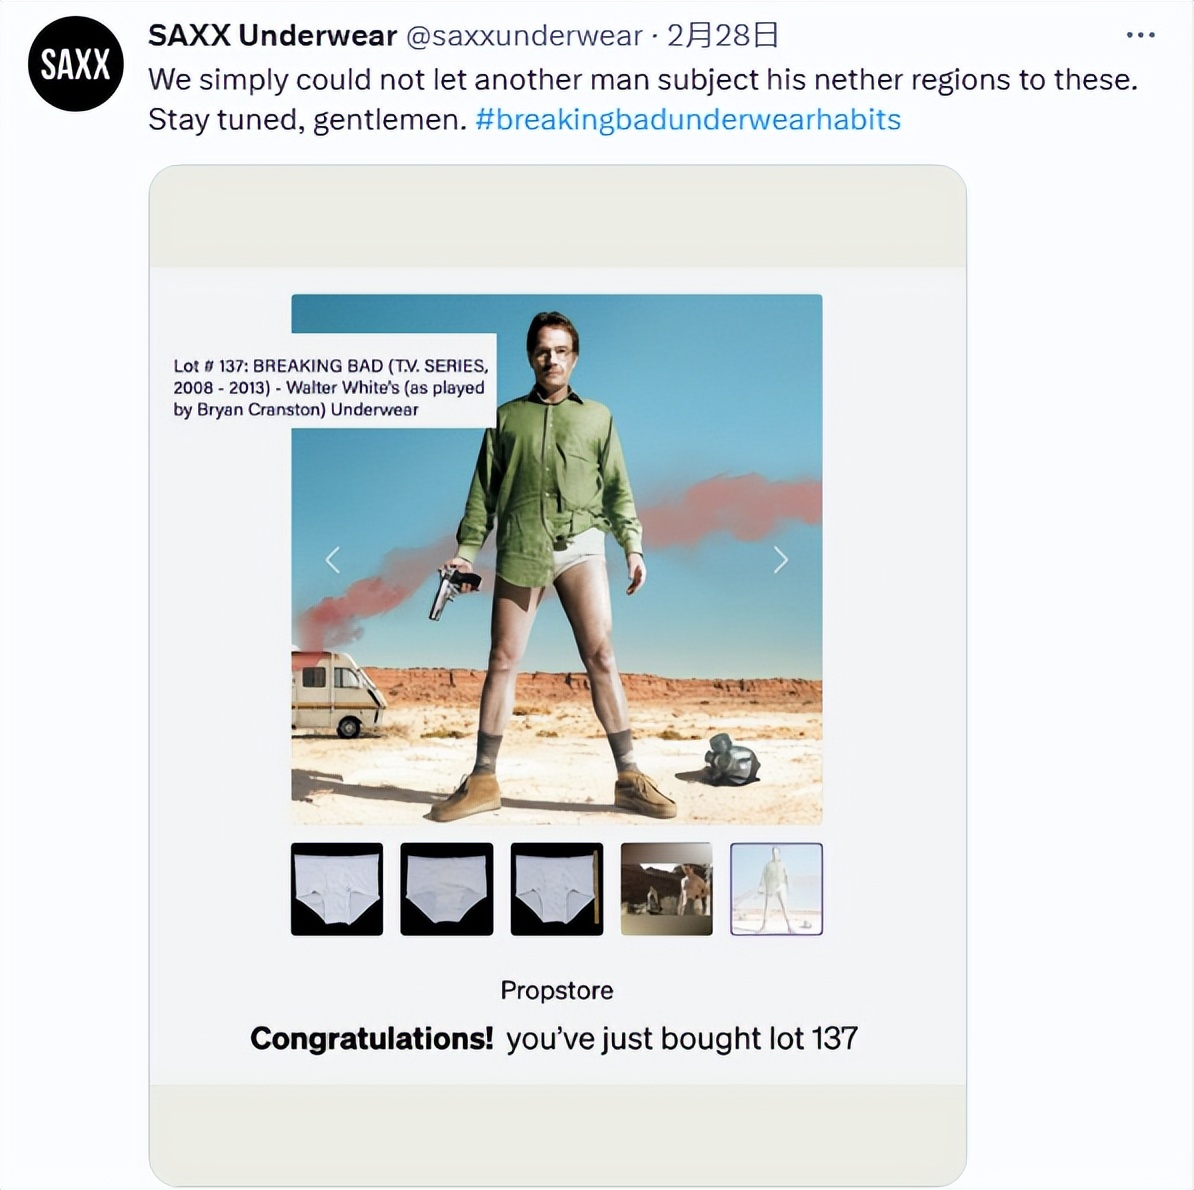Select the desert scene thumbnail

point(667,889)
